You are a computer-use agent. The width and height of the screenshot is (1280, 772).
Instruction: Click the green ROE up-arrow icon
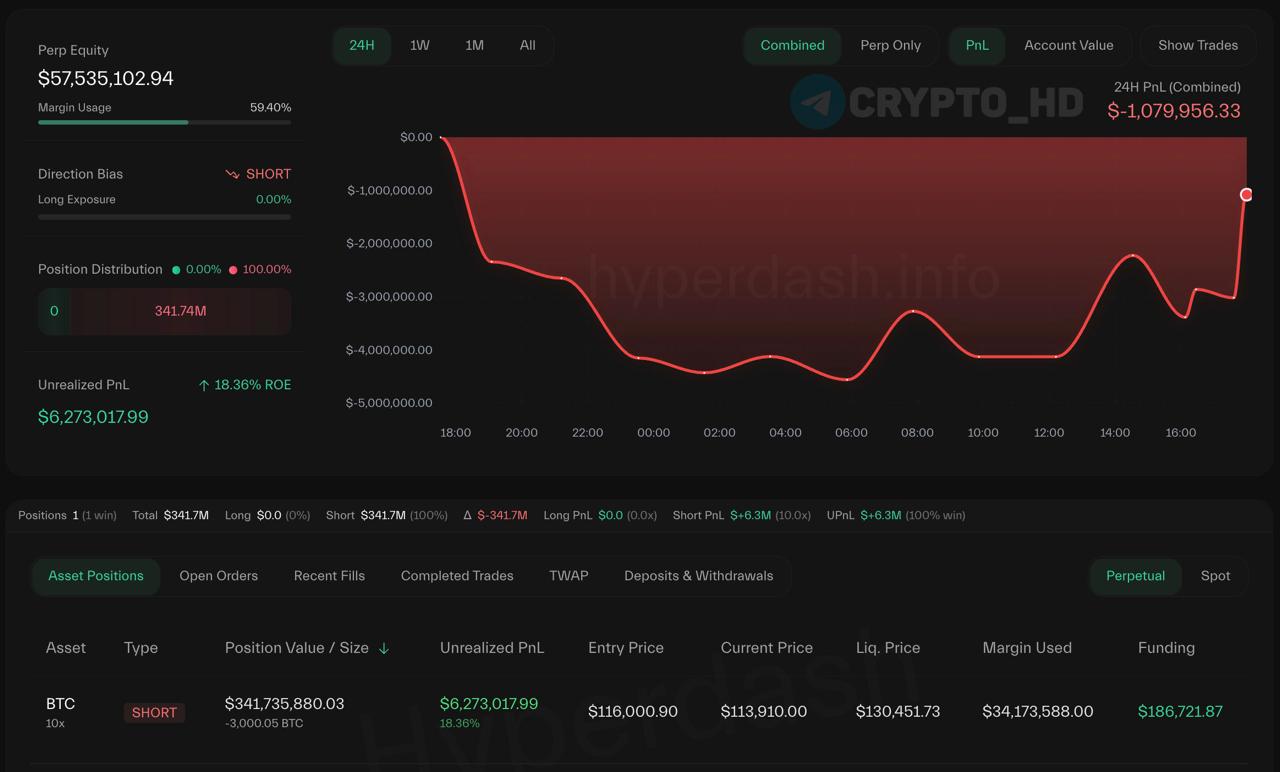pos(204,385)
